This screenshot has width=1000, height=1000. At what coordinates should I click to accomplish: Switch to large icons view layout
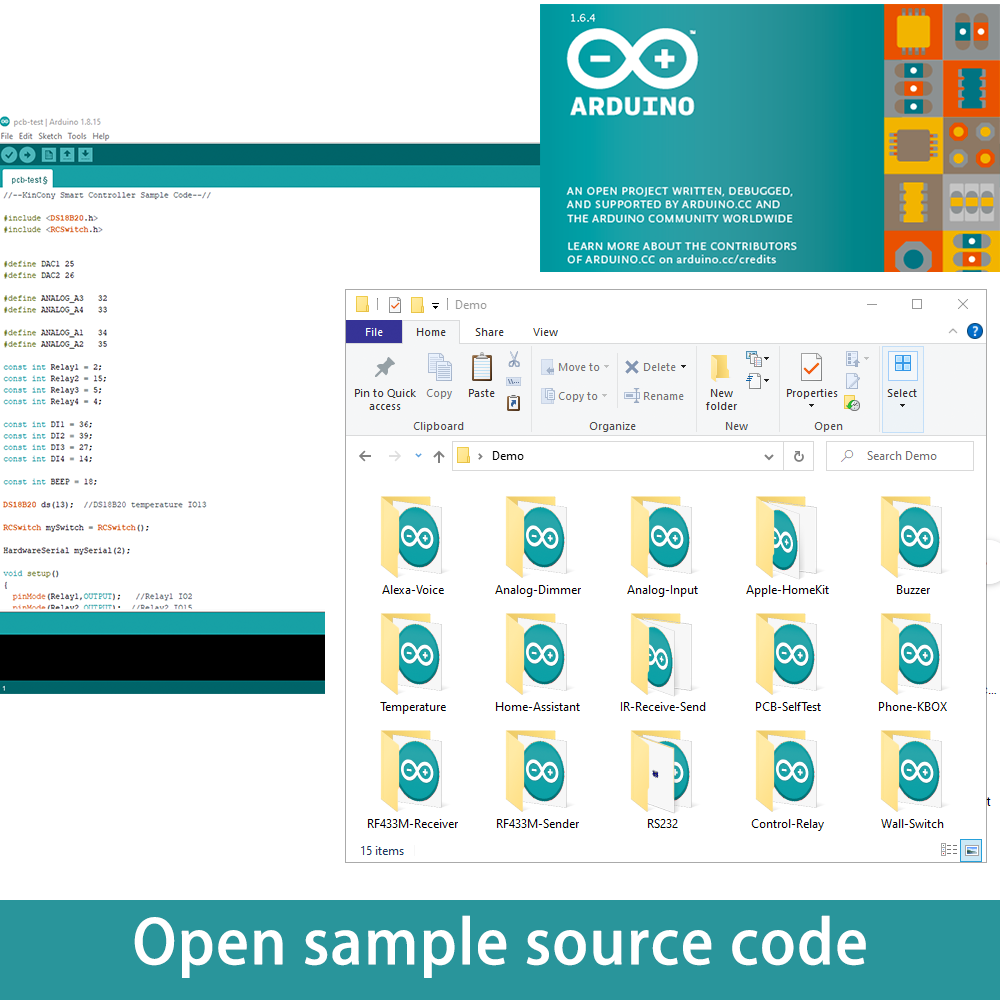click(971, 850)
